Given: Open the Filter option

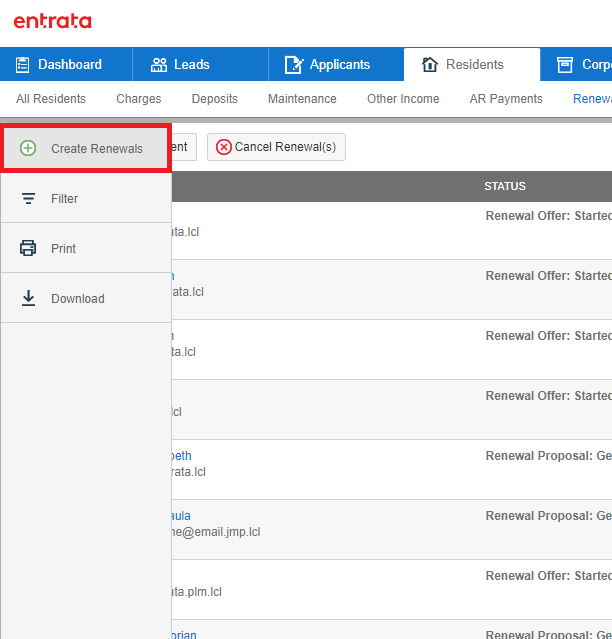Looking at the screenshot, I should [86, 198].
